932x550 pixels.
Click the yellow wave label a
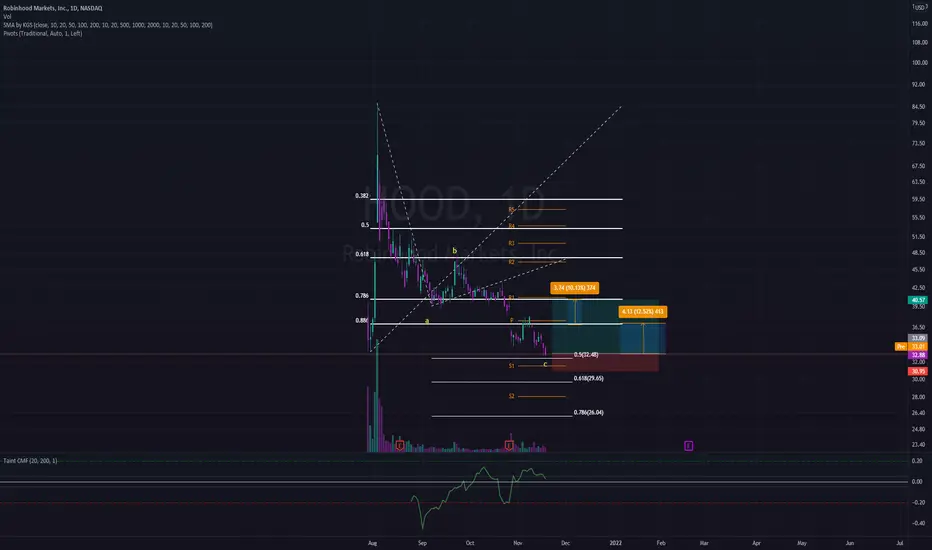427,320
